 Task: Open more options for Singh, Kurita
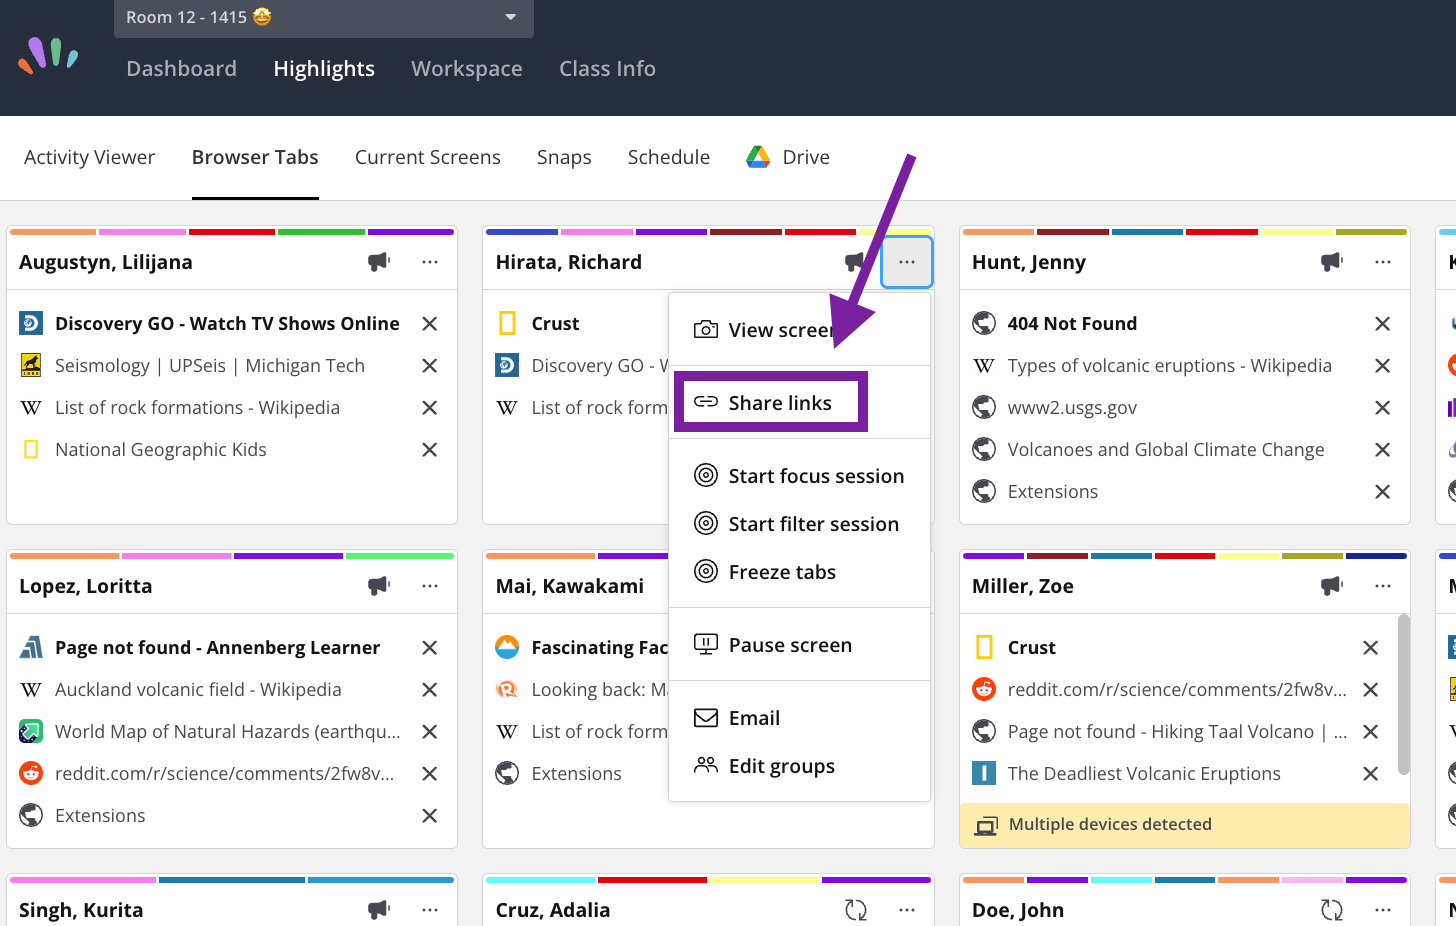point(430,910)
